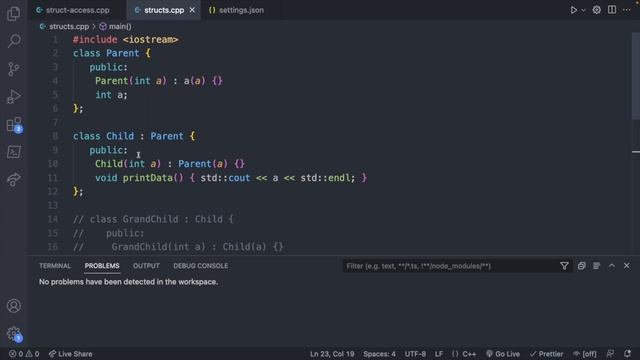This screenshot has height=360, width=640.
Task: Switch to settings.json tab
Action: [x=236, y=10]
